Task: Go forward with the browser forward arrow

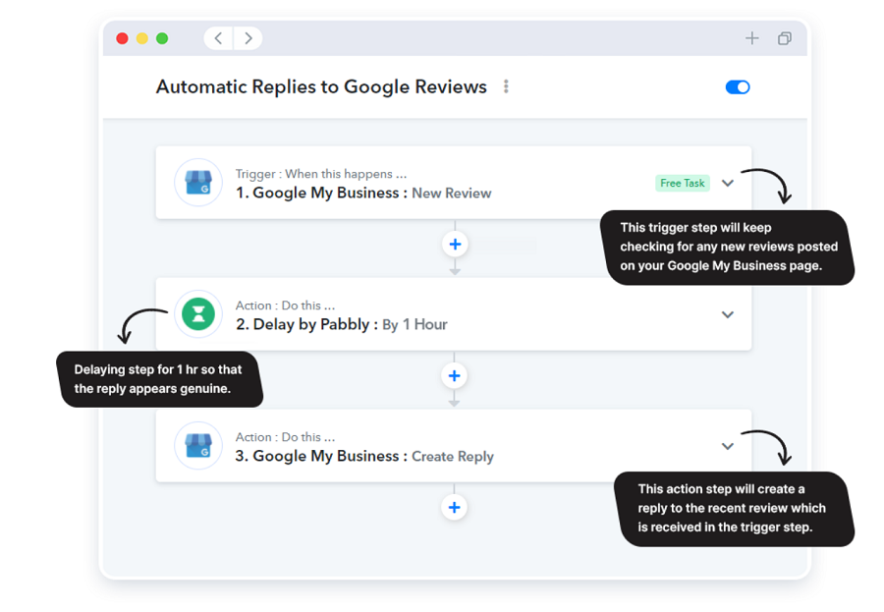Action: click(248, 38)
